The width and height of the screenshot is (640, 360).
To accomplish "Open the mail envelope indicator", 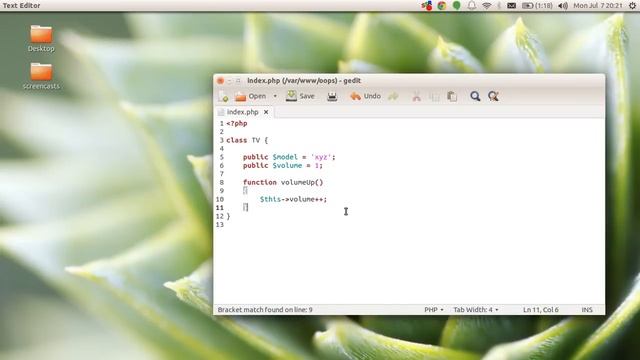I will tap(511, 6).
